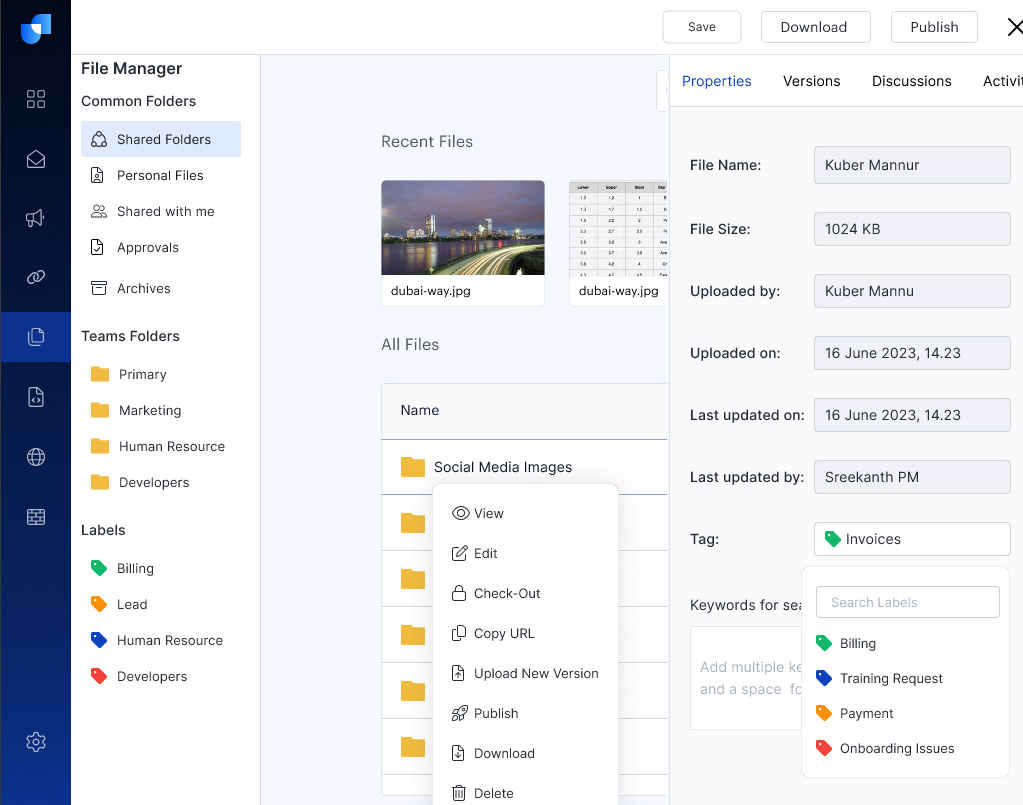Click the green Billing tag icon in sidebar

[99, 568]
